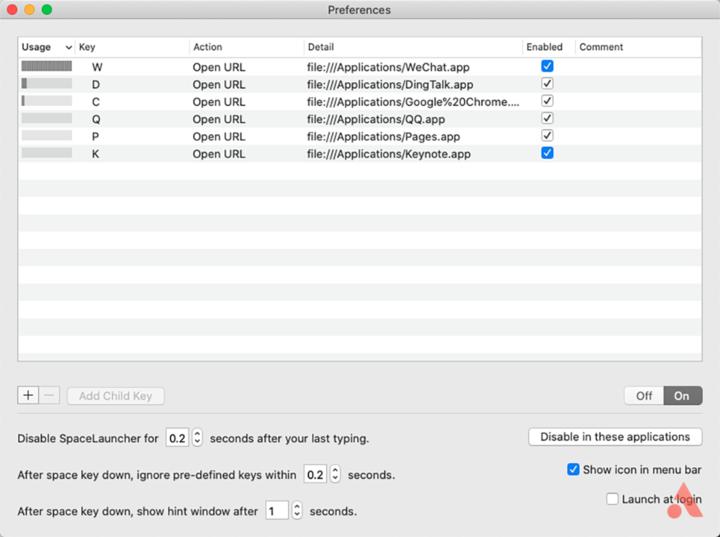The width and height of the screenshot is (720, 537).
Task: Click the Add Child Key button
Action: [x=115, y=396]
